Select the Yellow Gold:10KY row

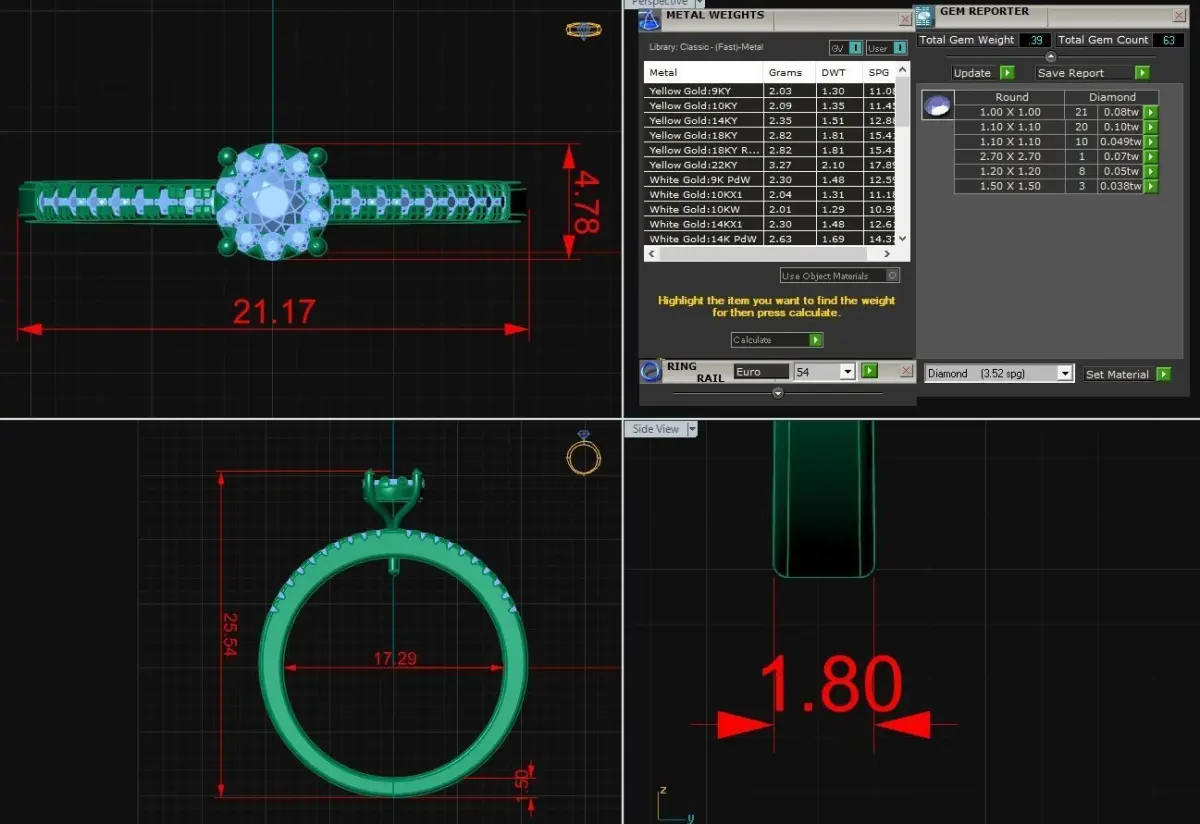[770, 105]
